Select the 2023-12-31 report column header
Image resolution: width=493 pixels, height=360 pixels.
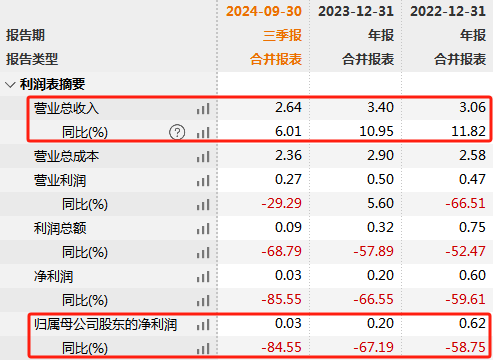[x=356, y=11]
